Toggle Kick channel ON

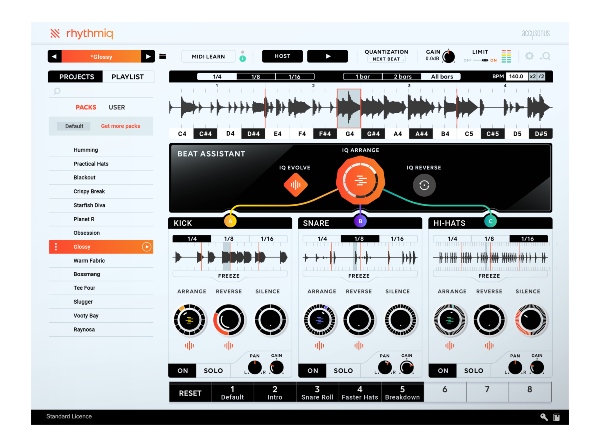pos(183,370)
